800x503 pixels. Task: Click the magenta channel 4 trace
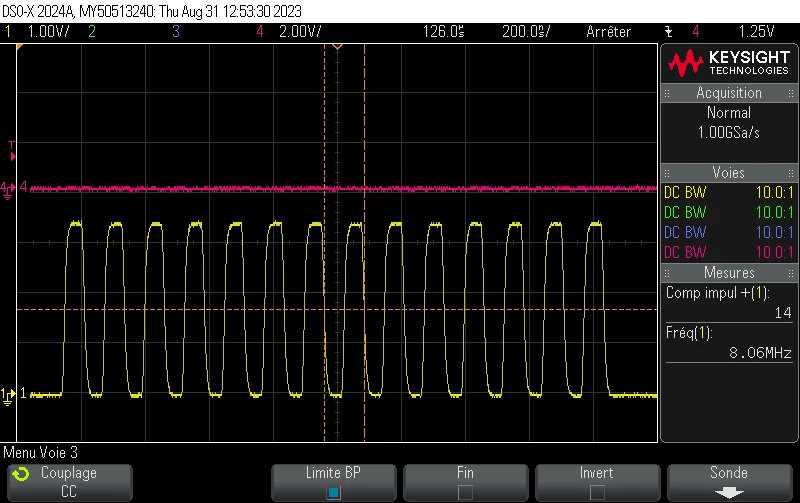click(x=343, y=189)
